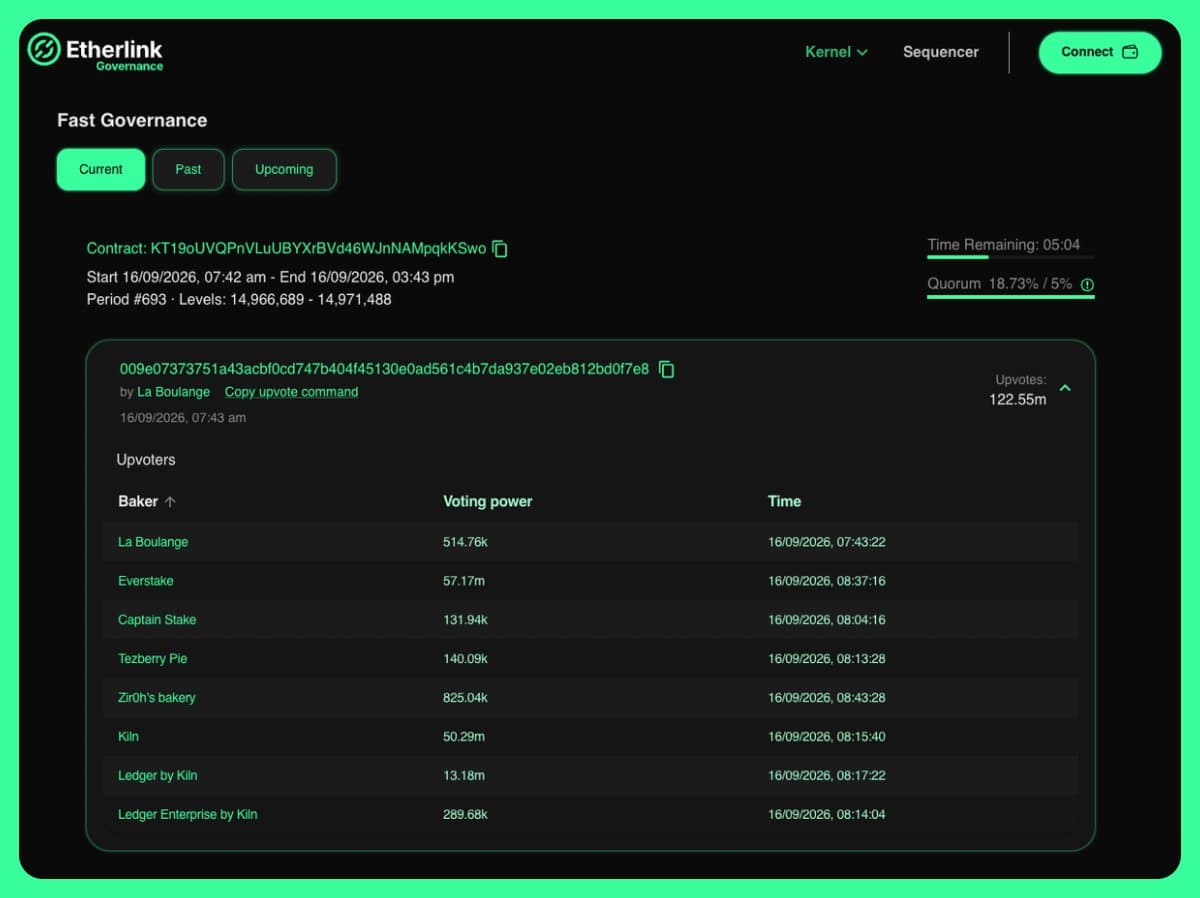This screenshot has width=1200, height=898.
Task: Click the 13.18m voting power value
Action: (464, 776)
